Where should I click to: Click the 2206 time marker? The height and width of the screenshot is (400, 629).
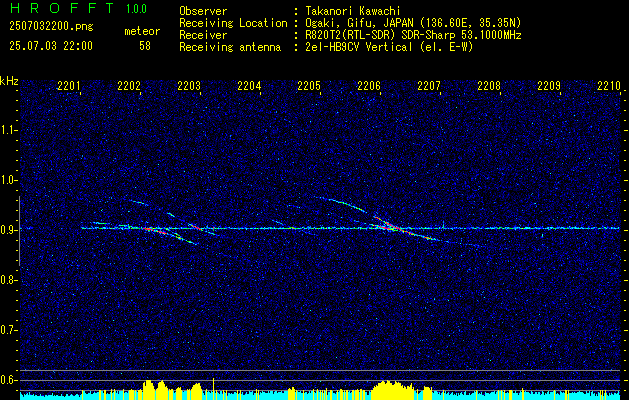[x=369, y=85]
